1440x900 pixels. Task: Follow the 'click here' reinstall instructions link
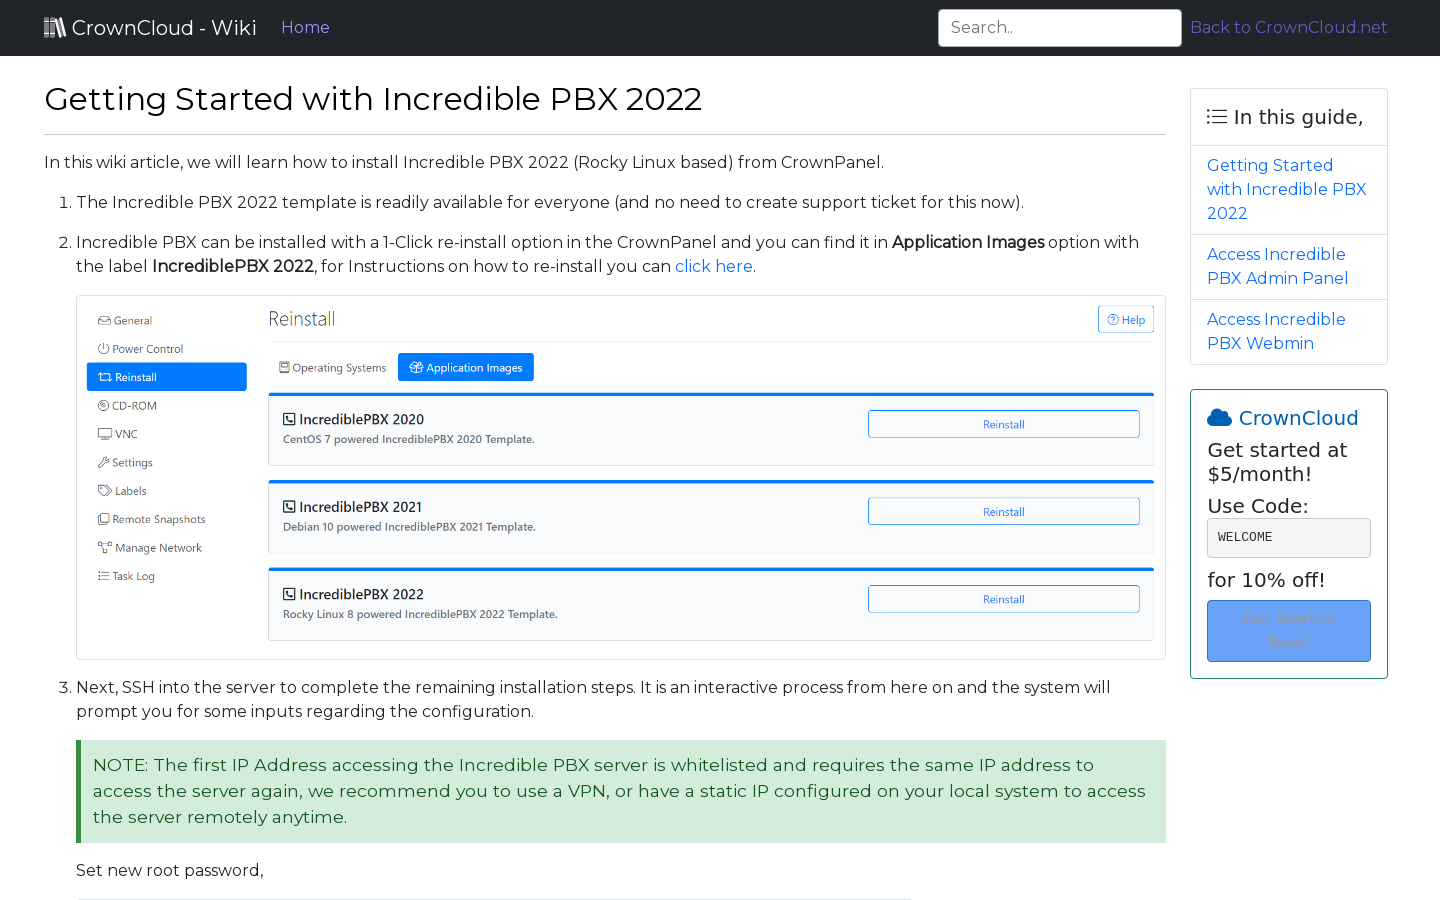(x=713, y=266)
